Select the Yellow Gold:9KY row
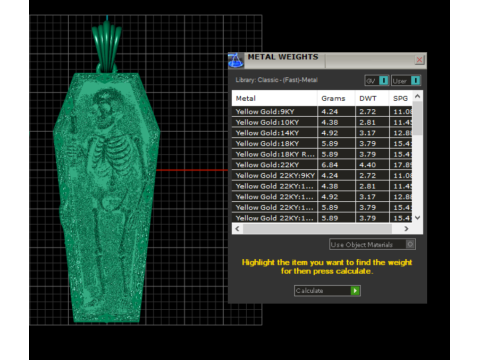The height and width of the screenshot is (360, 480). 322,111
